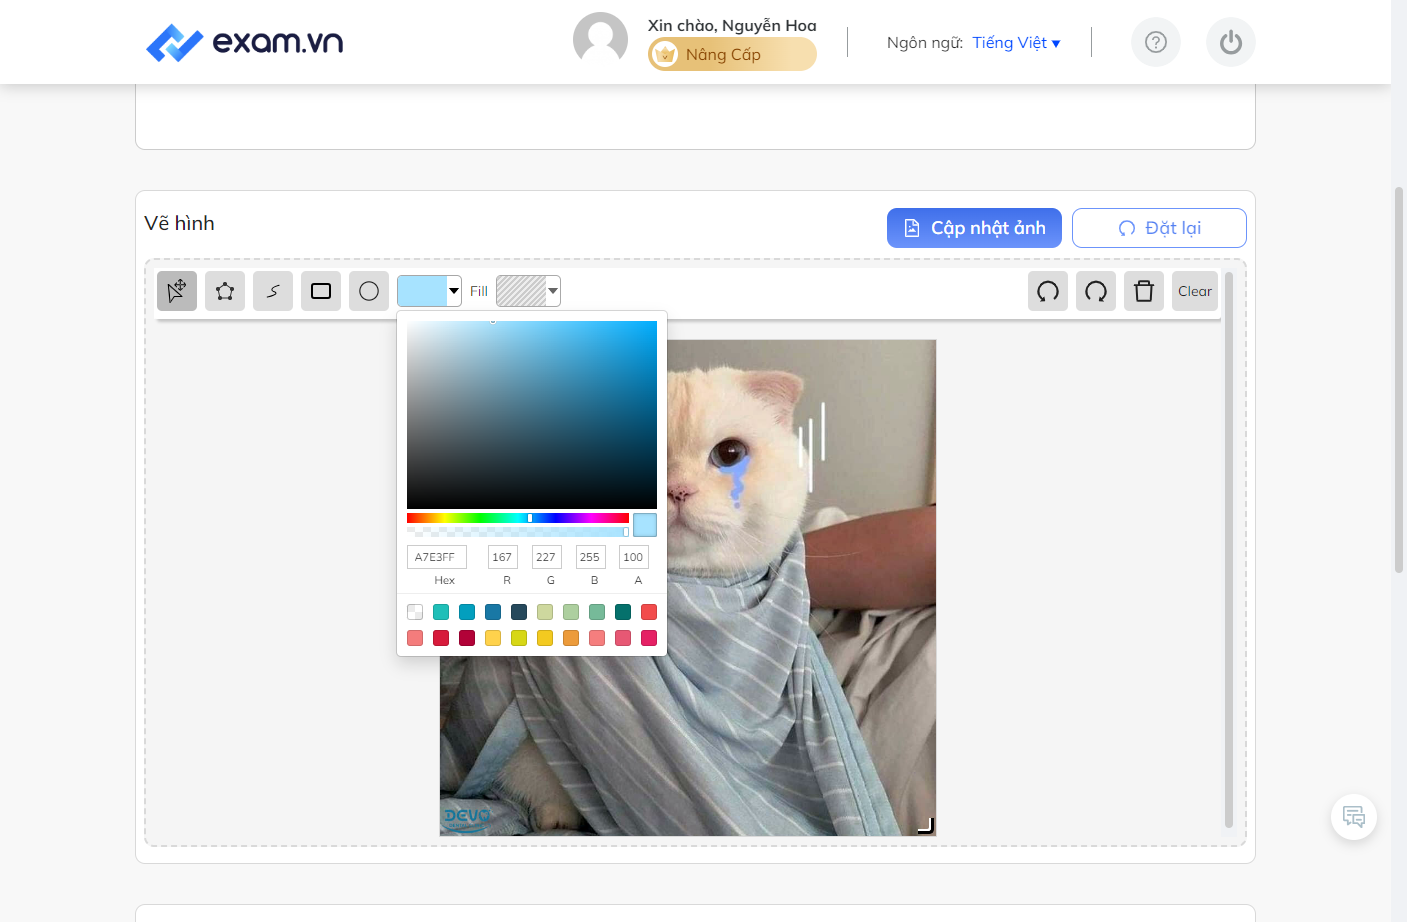Click the drawing panel vertical scrollbar

pos(1228,550)
